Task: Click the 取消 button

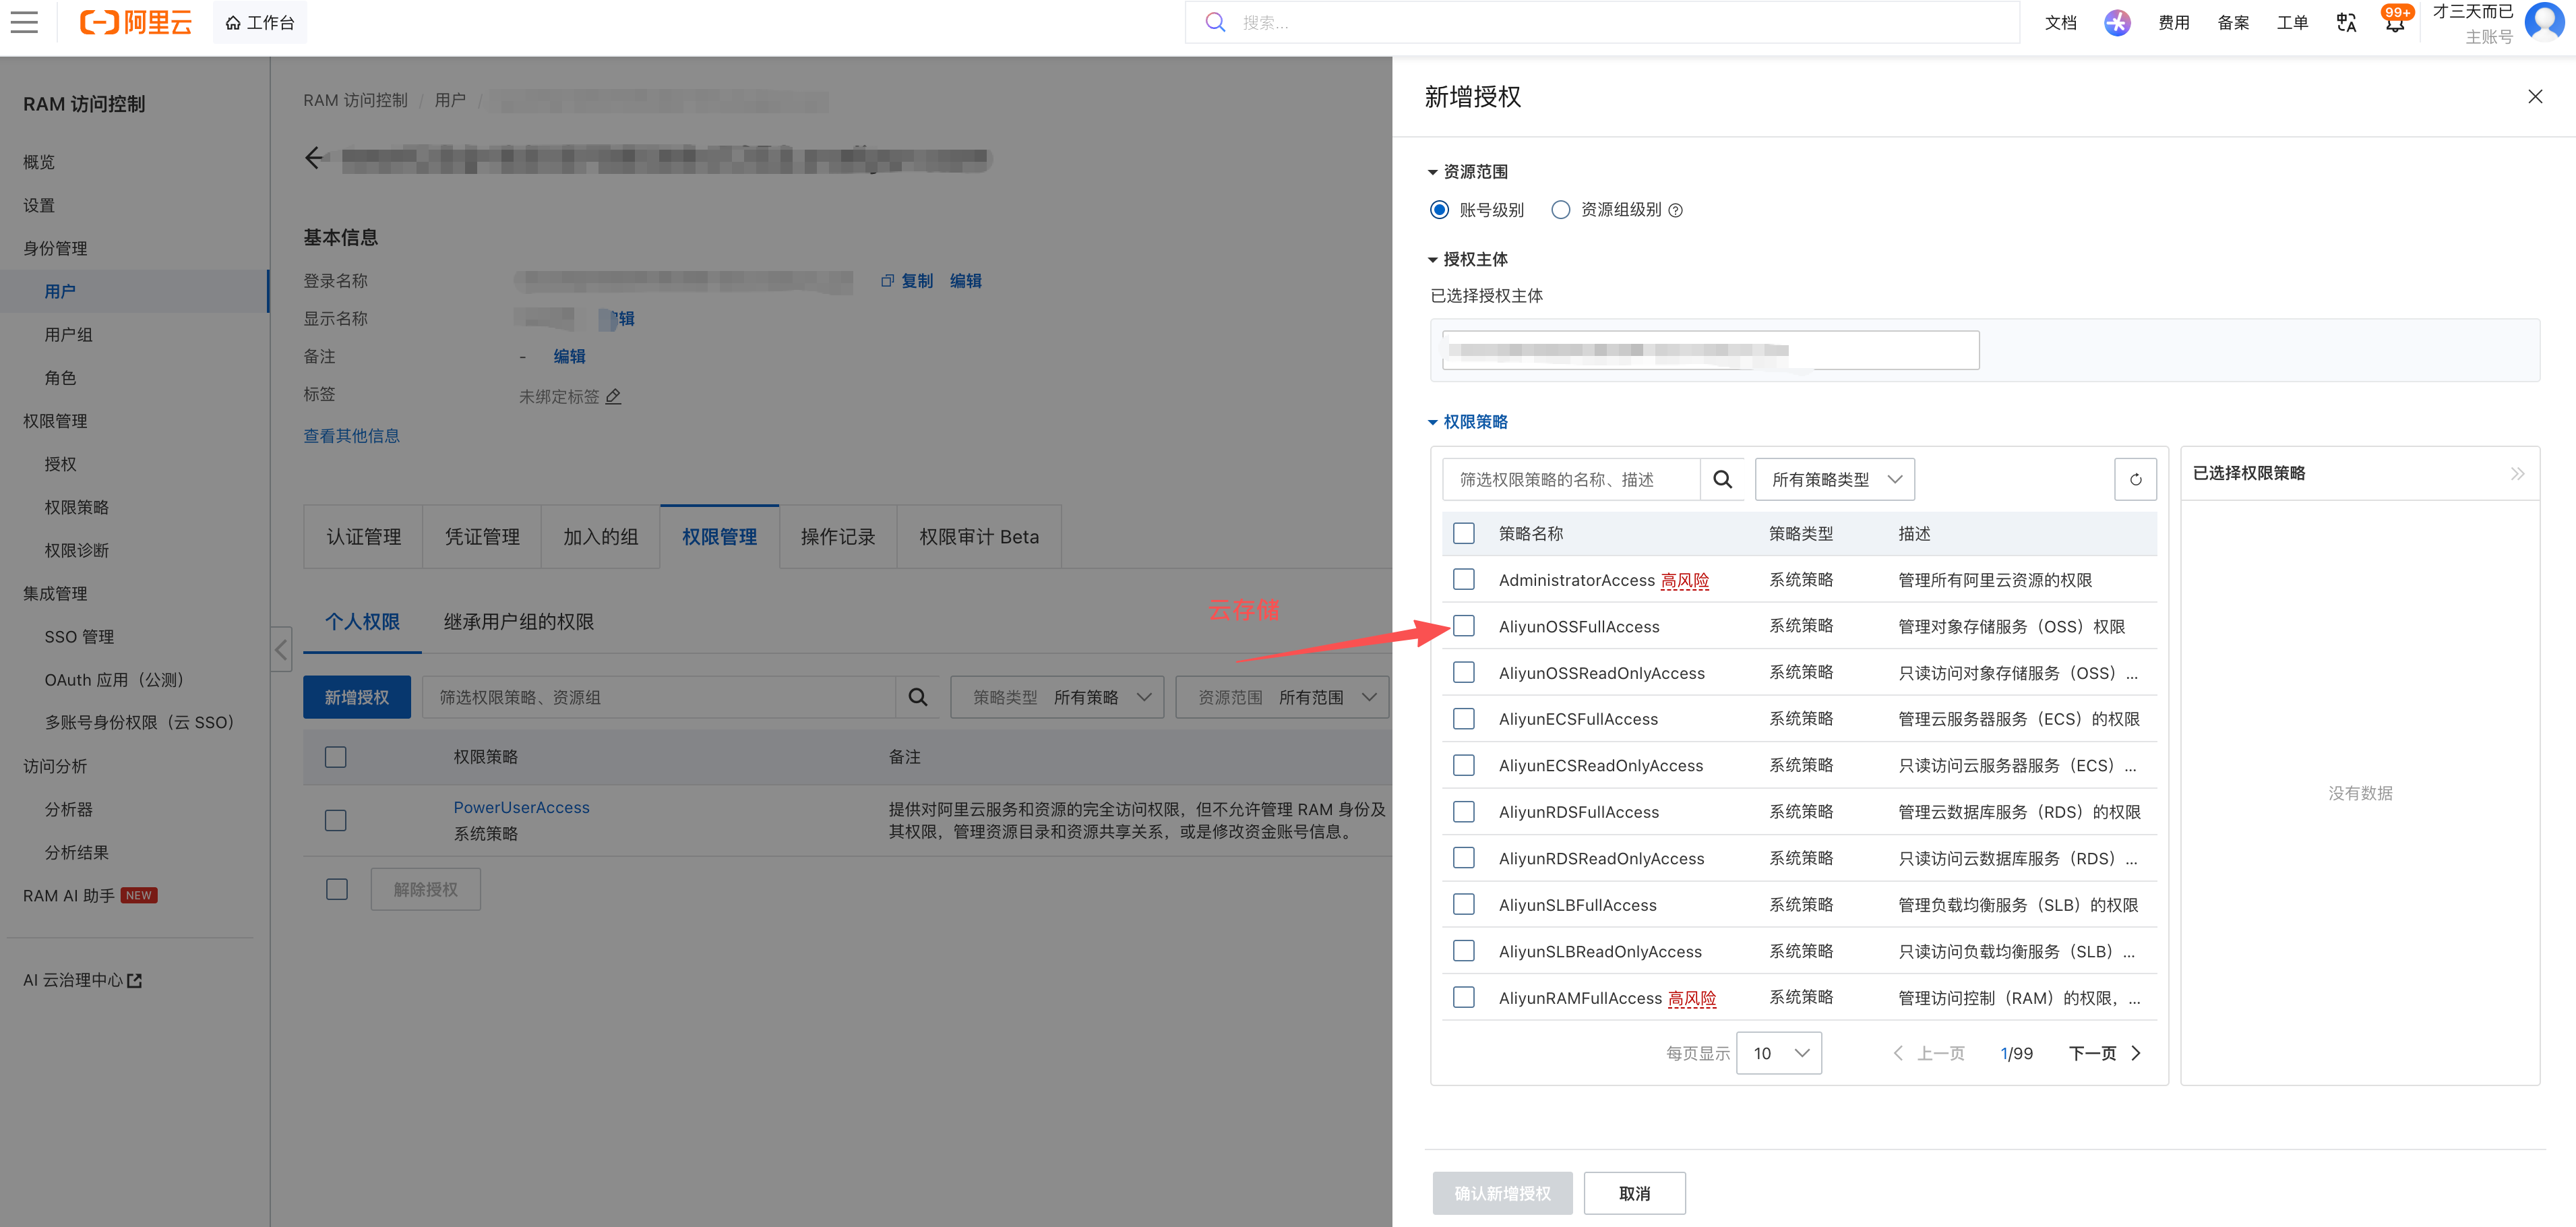Action: pos(1634,1193)
